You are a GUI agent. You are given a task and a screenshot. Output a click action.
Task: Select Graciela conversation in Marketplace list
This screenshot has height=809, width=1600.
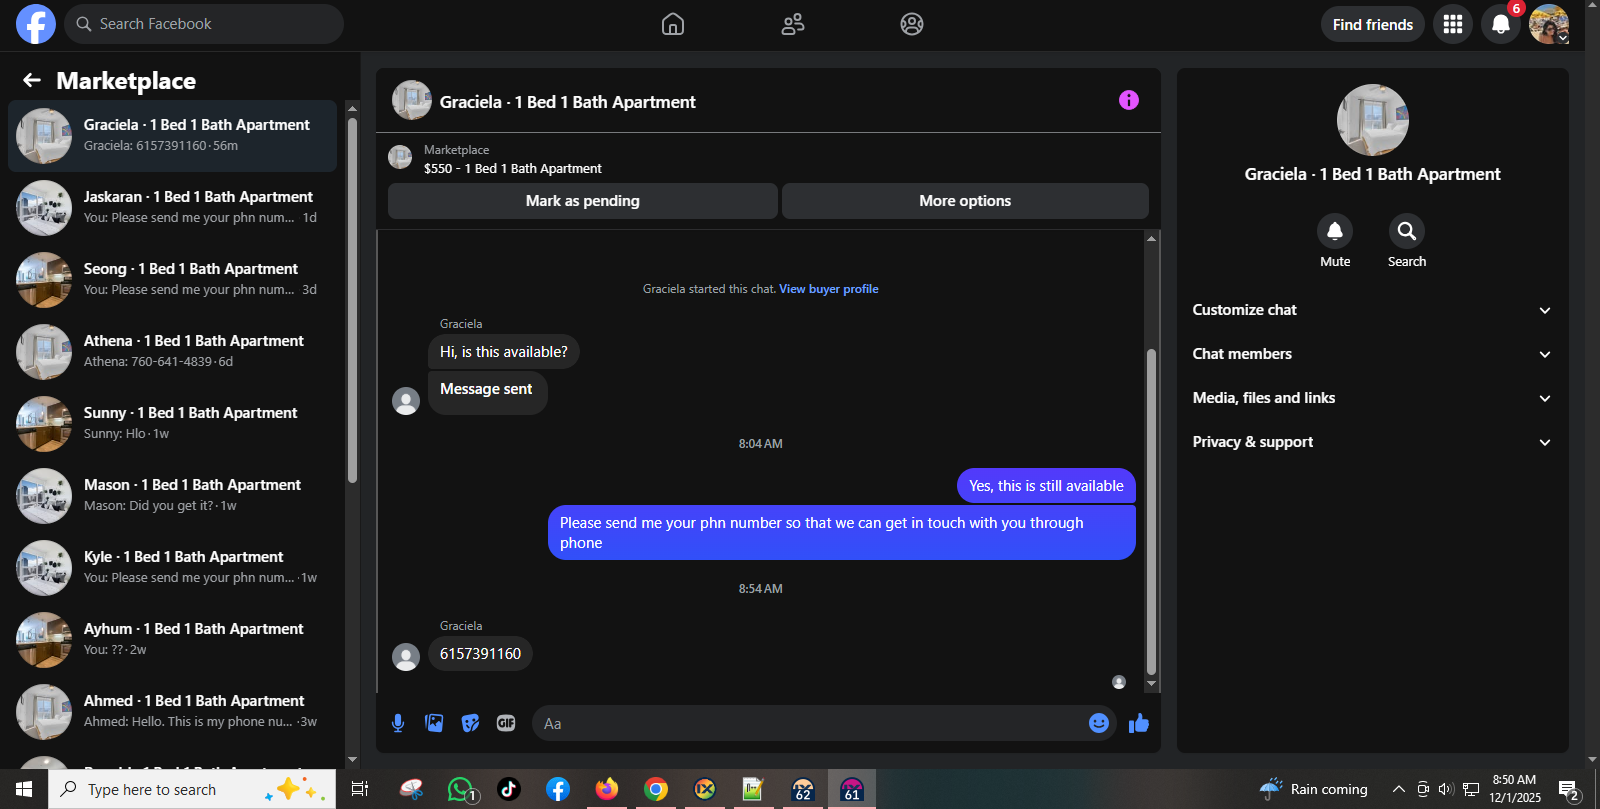[x=172, y=136]
